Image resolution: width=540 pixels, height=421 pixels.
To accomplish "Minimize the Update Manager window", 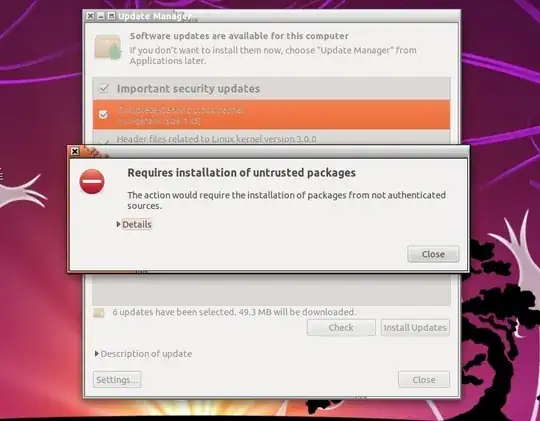I will pos(101,16).
